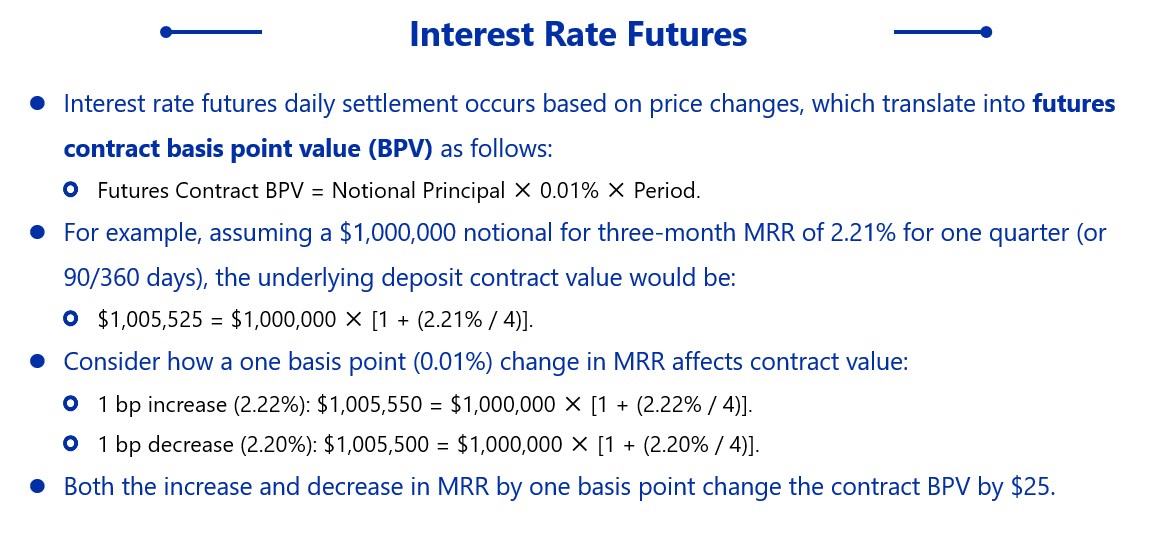Select the solid bullet before 'Interest rate futures daily'
The width and height of the screenshot is (1169, 554).
coord(38,103)
